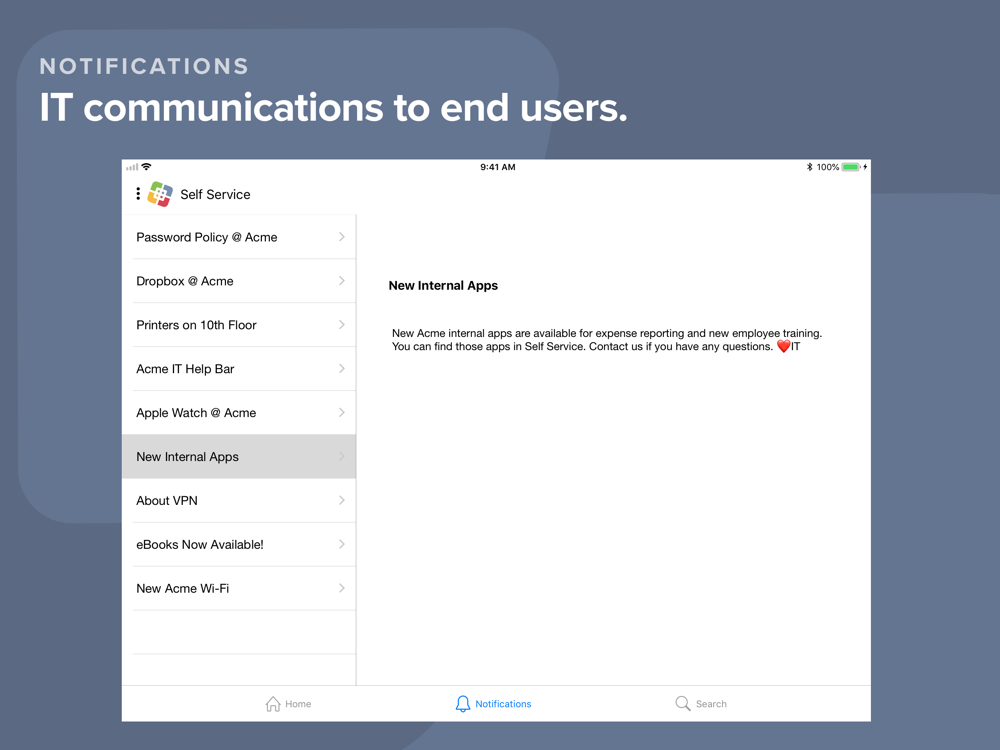Expand chevron on Dropbox @ Acme row
The width and height of the screenshot is (1000, 750).
342,281
